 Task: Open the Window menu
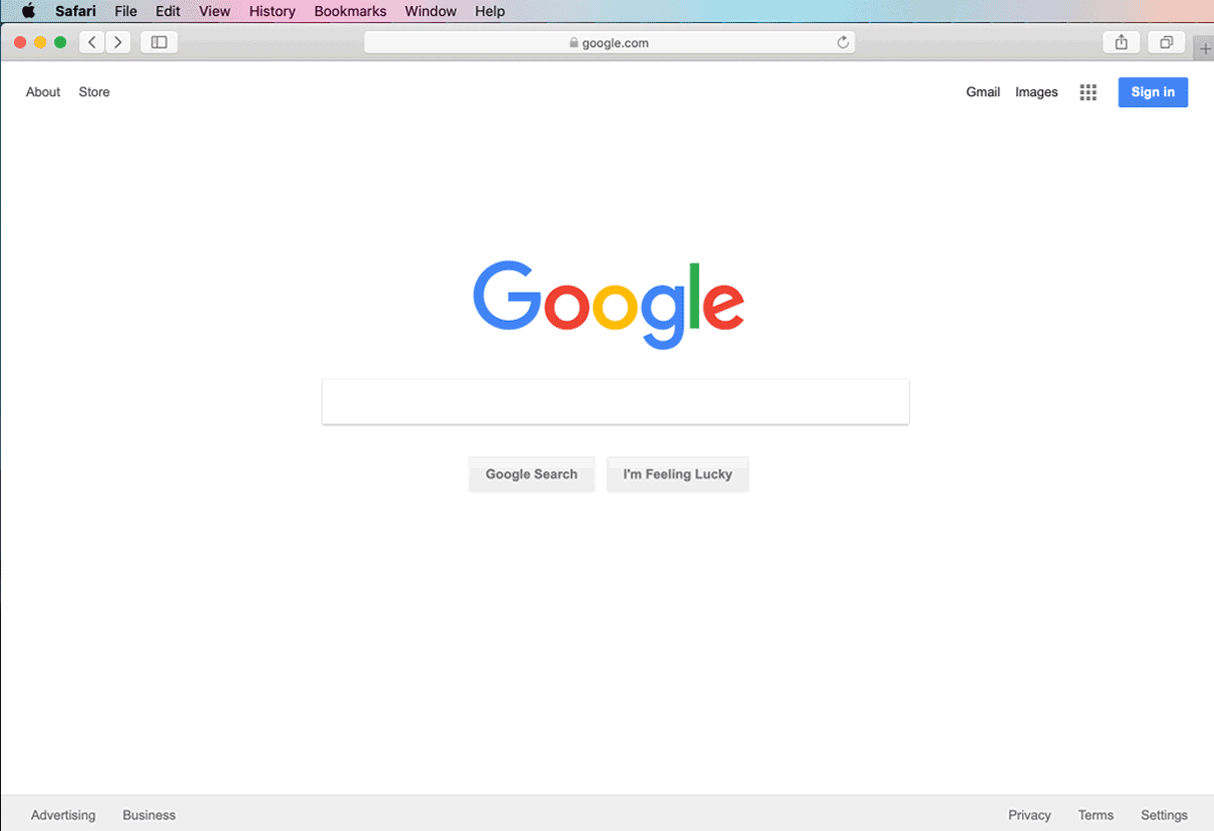point(431,11)
